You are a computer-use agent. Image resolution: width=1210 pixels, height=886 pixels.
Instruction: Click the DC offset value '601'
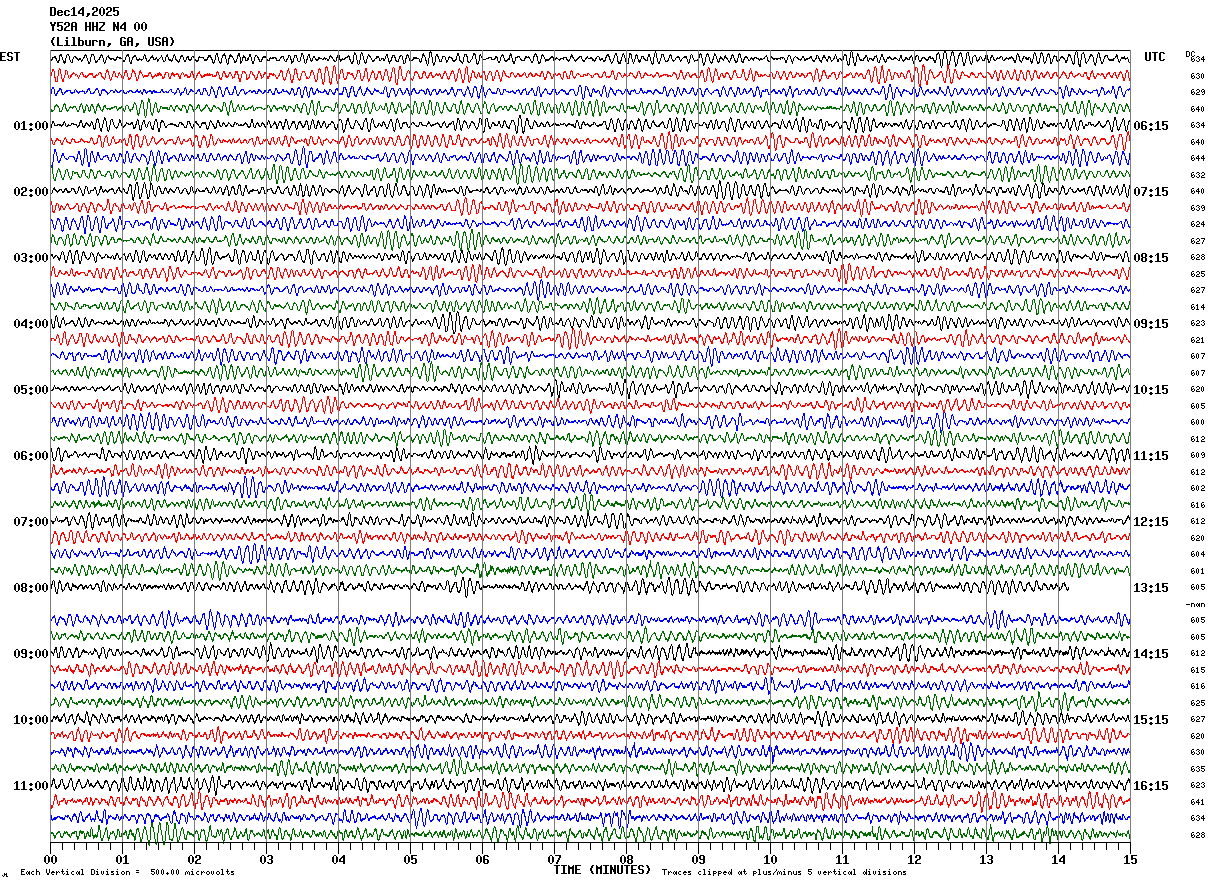click(1197, 571)
